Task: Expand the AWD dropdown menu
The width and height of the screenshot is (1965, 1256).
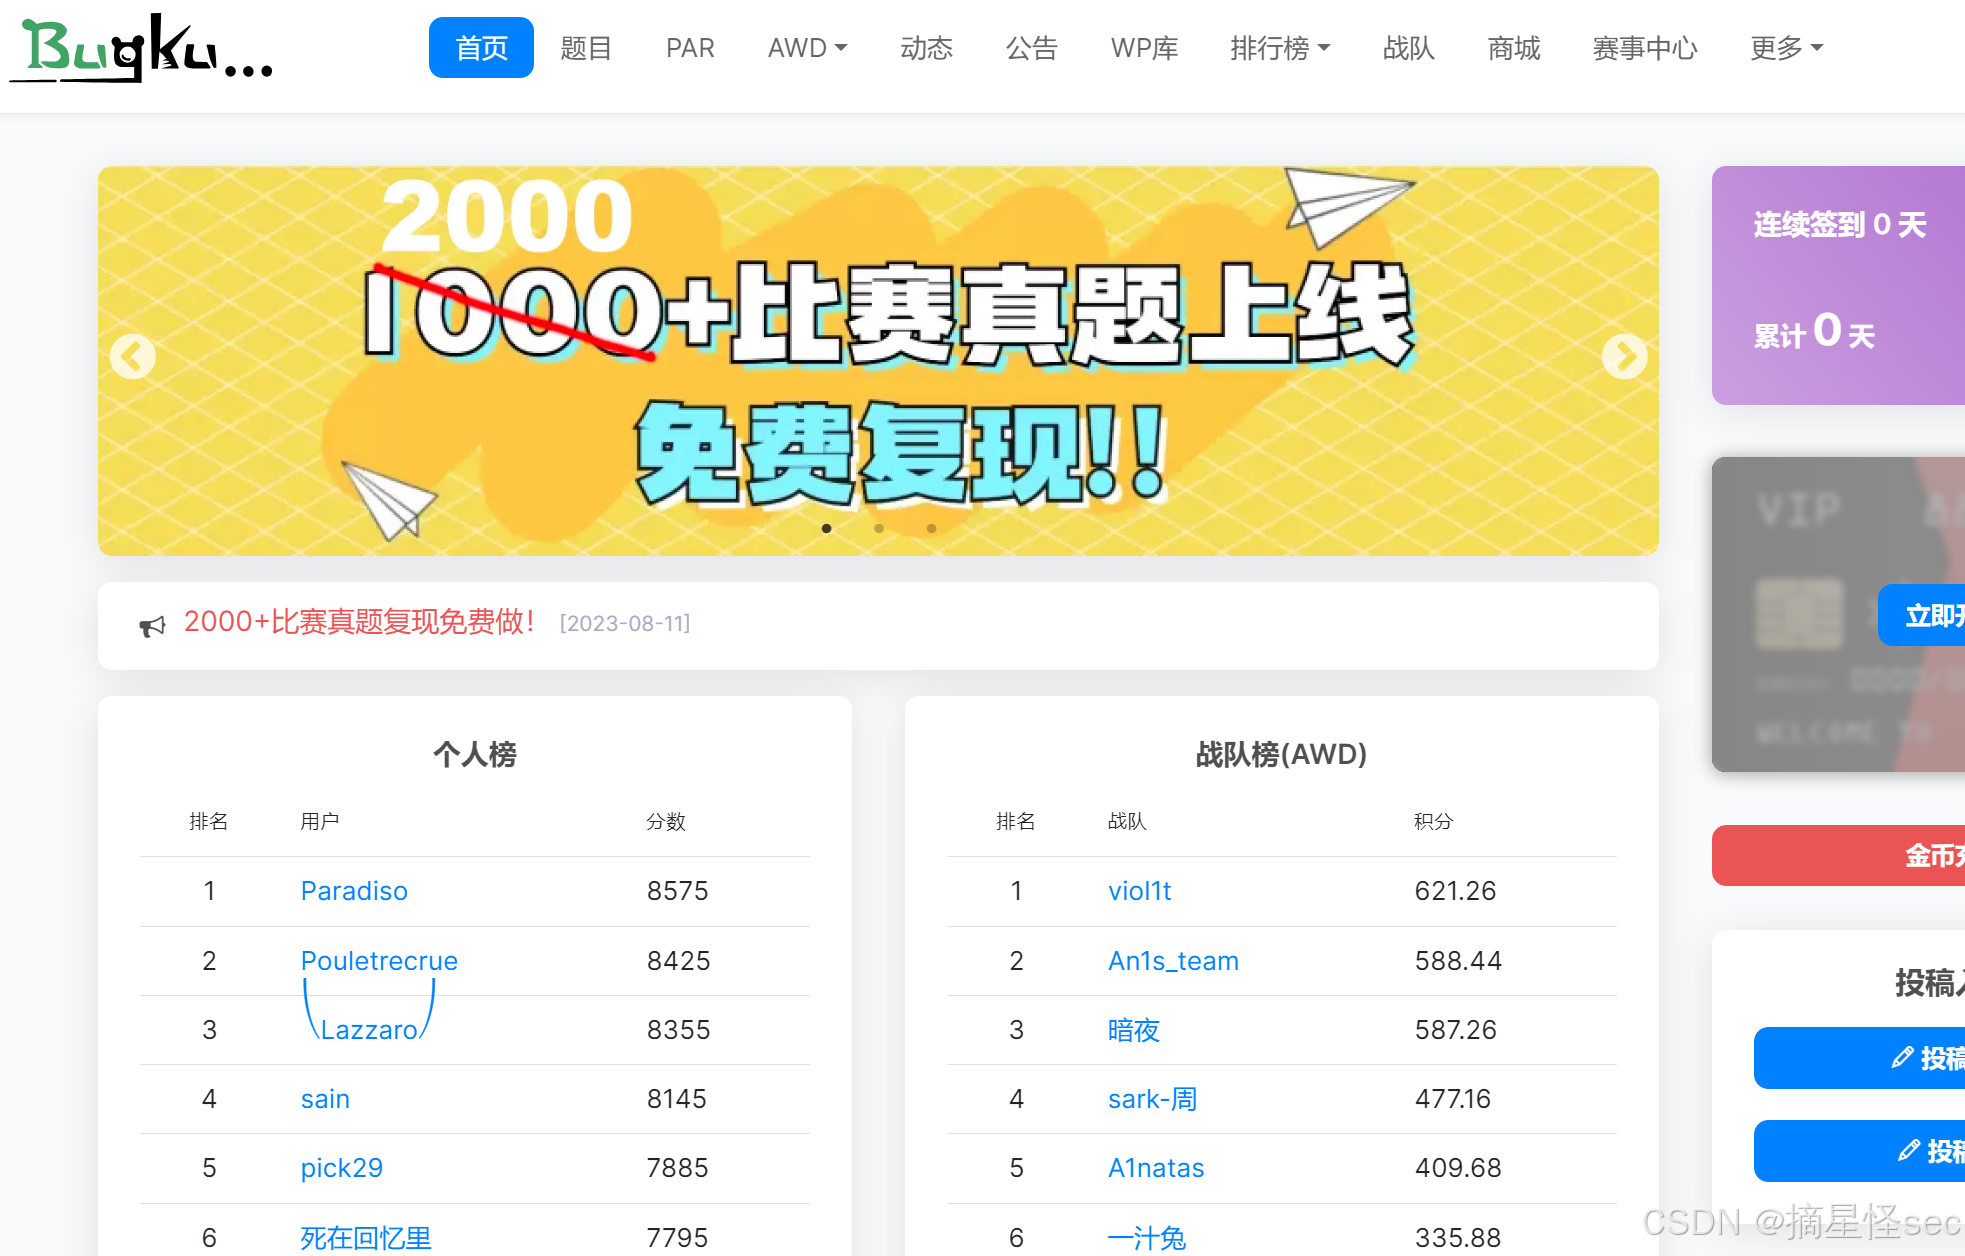Action: point(806,48)
